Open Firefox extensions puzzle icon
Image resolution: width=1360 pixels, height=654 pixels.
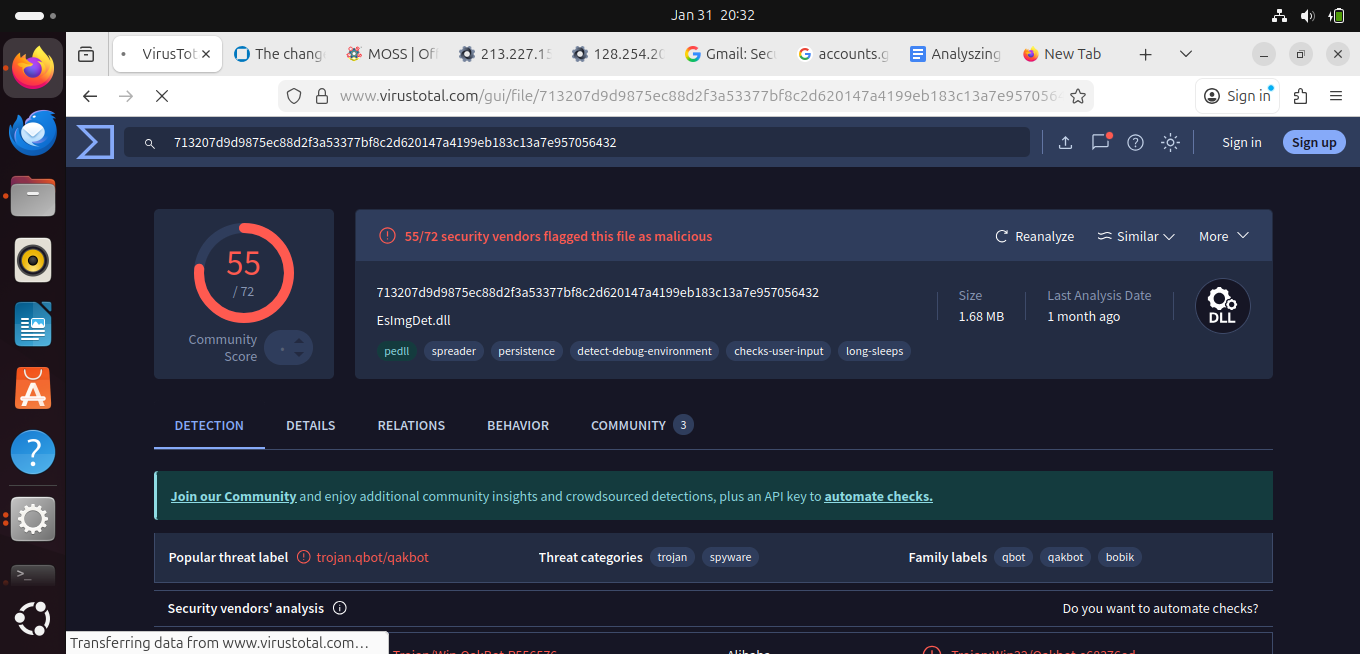pos(1300,96)
